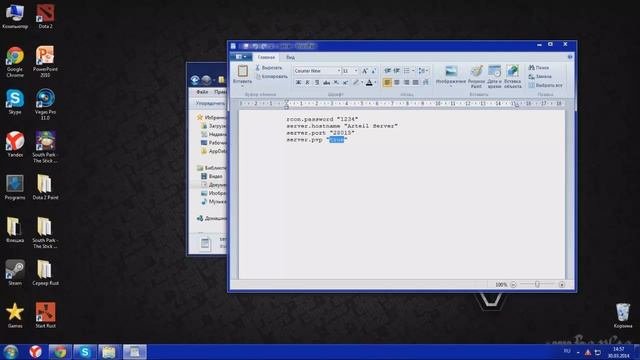Viewport: 640px width, 360px height.
Task: Open the Vegas Pro 11.0 desktop shortcut
Action: click(45, 104)
